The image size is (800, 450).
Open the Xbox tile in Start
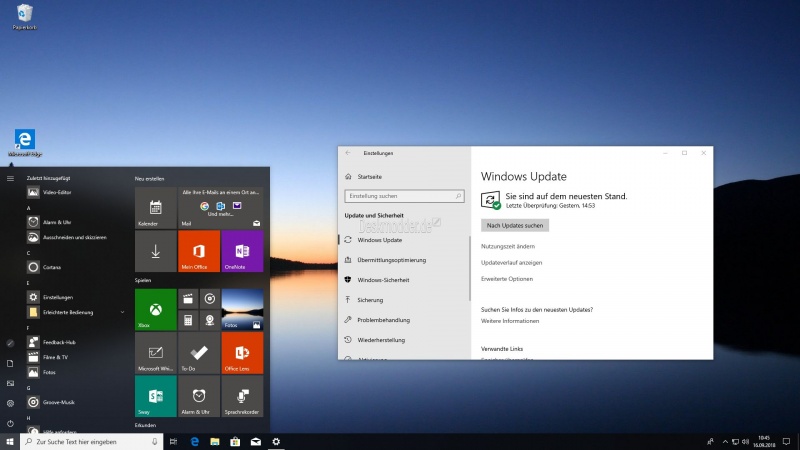(x=156, y=310)
